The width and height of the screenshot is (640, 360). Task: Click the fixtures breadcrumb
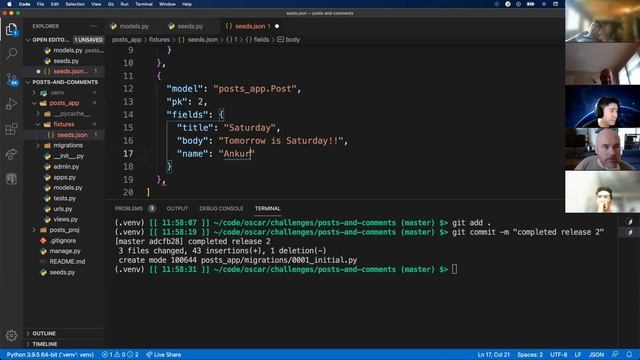coord(159,40)
